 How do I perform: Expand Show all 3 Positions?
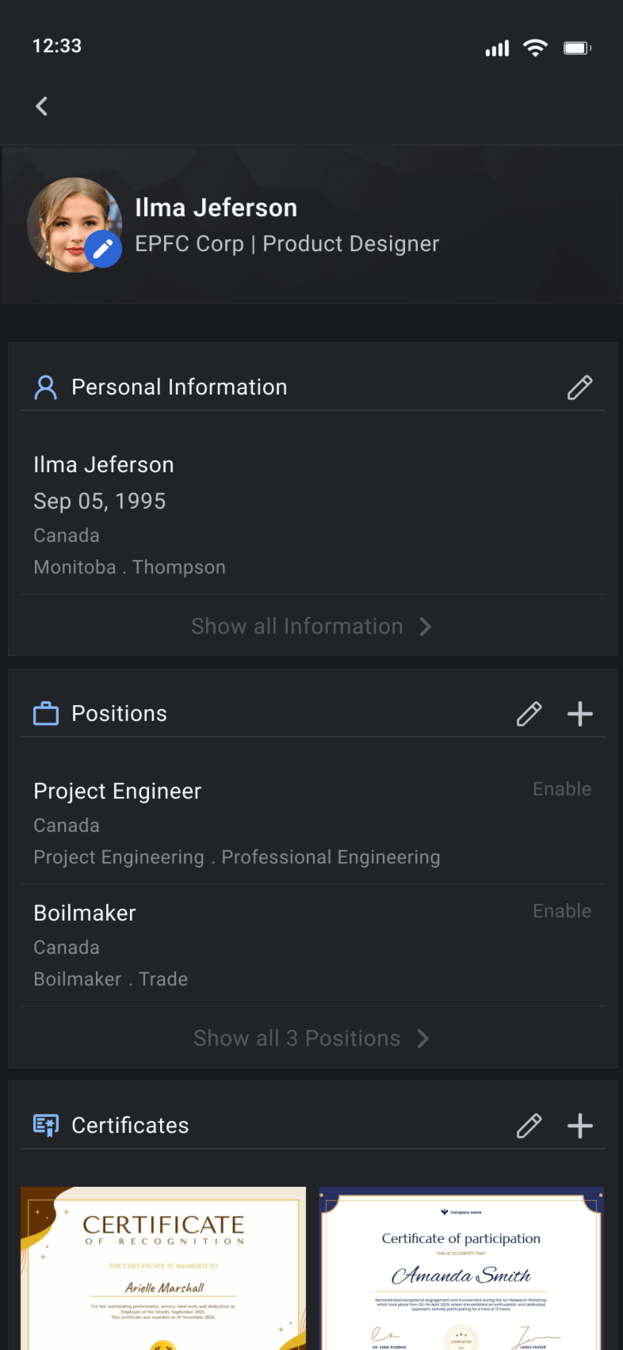(311, 1038)
